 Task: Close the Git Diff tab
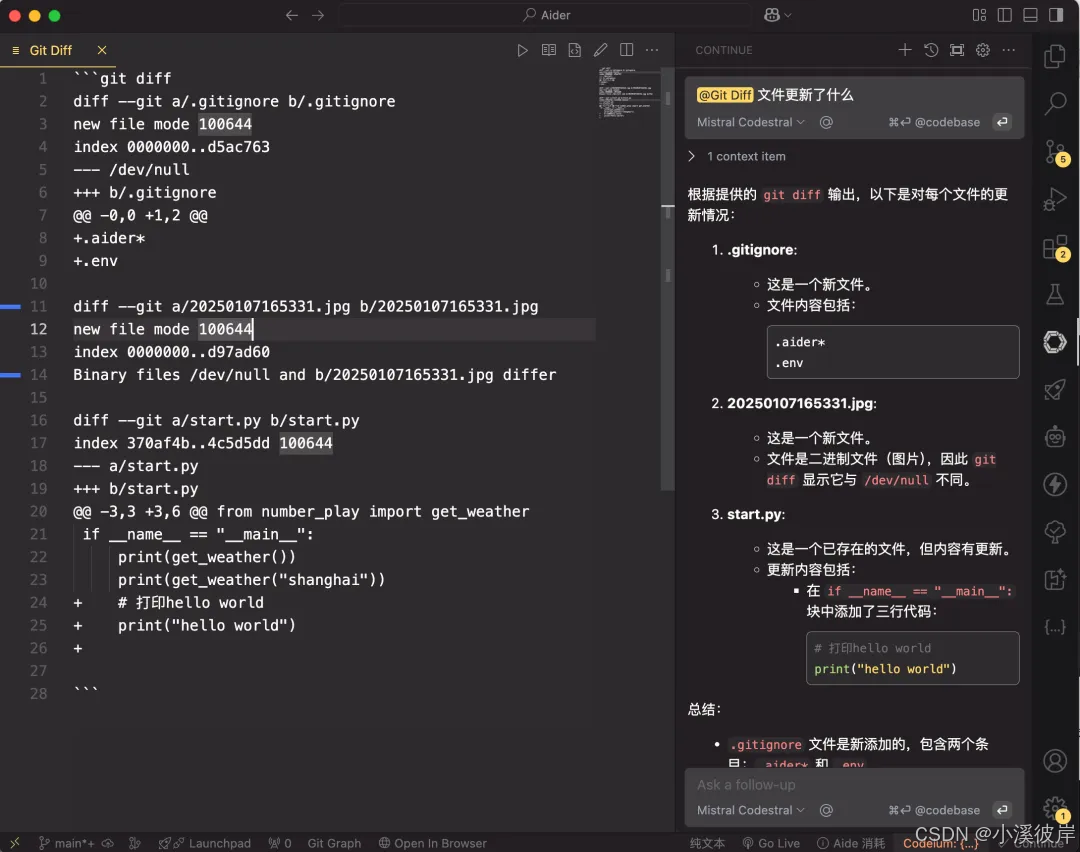(x=102, y=50)
